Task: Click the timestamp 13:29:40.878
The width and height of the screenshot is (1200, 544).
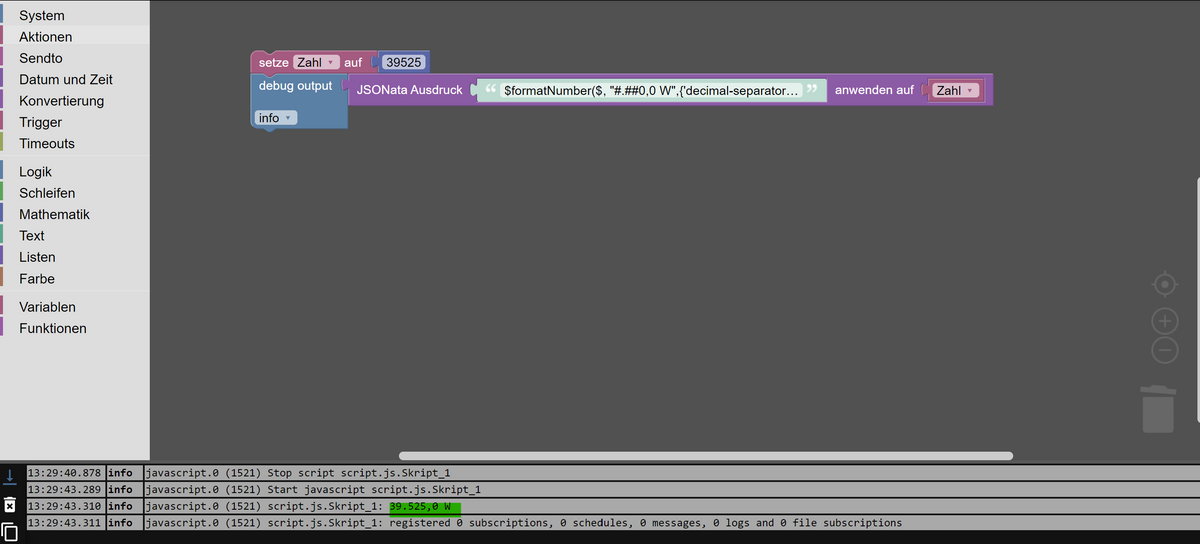Action: pyautogui.click(x=64, y=472)
